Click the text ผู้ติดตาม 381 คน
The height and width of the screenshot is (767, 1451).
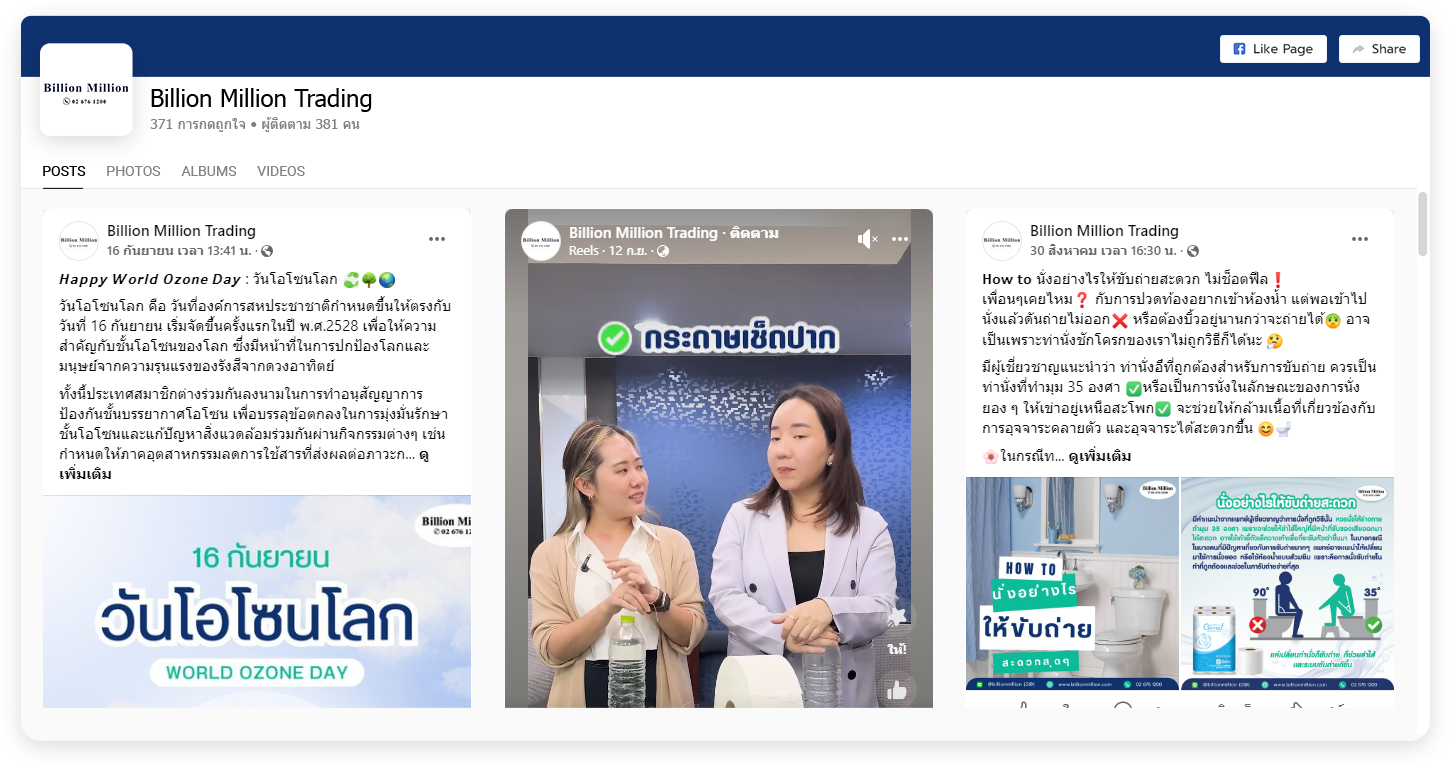310,125
